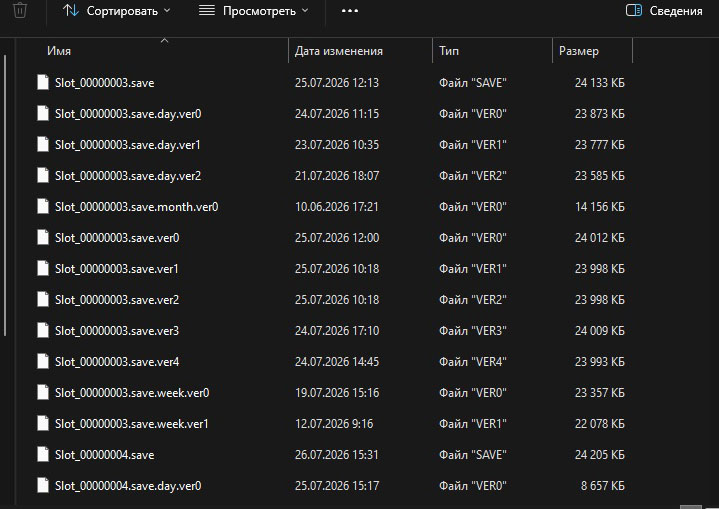The width and height of the screenshot is (719, 509).
Task: Select the Slot_00000003.save.month.ver0 file icon
Action: pos(43,206)
